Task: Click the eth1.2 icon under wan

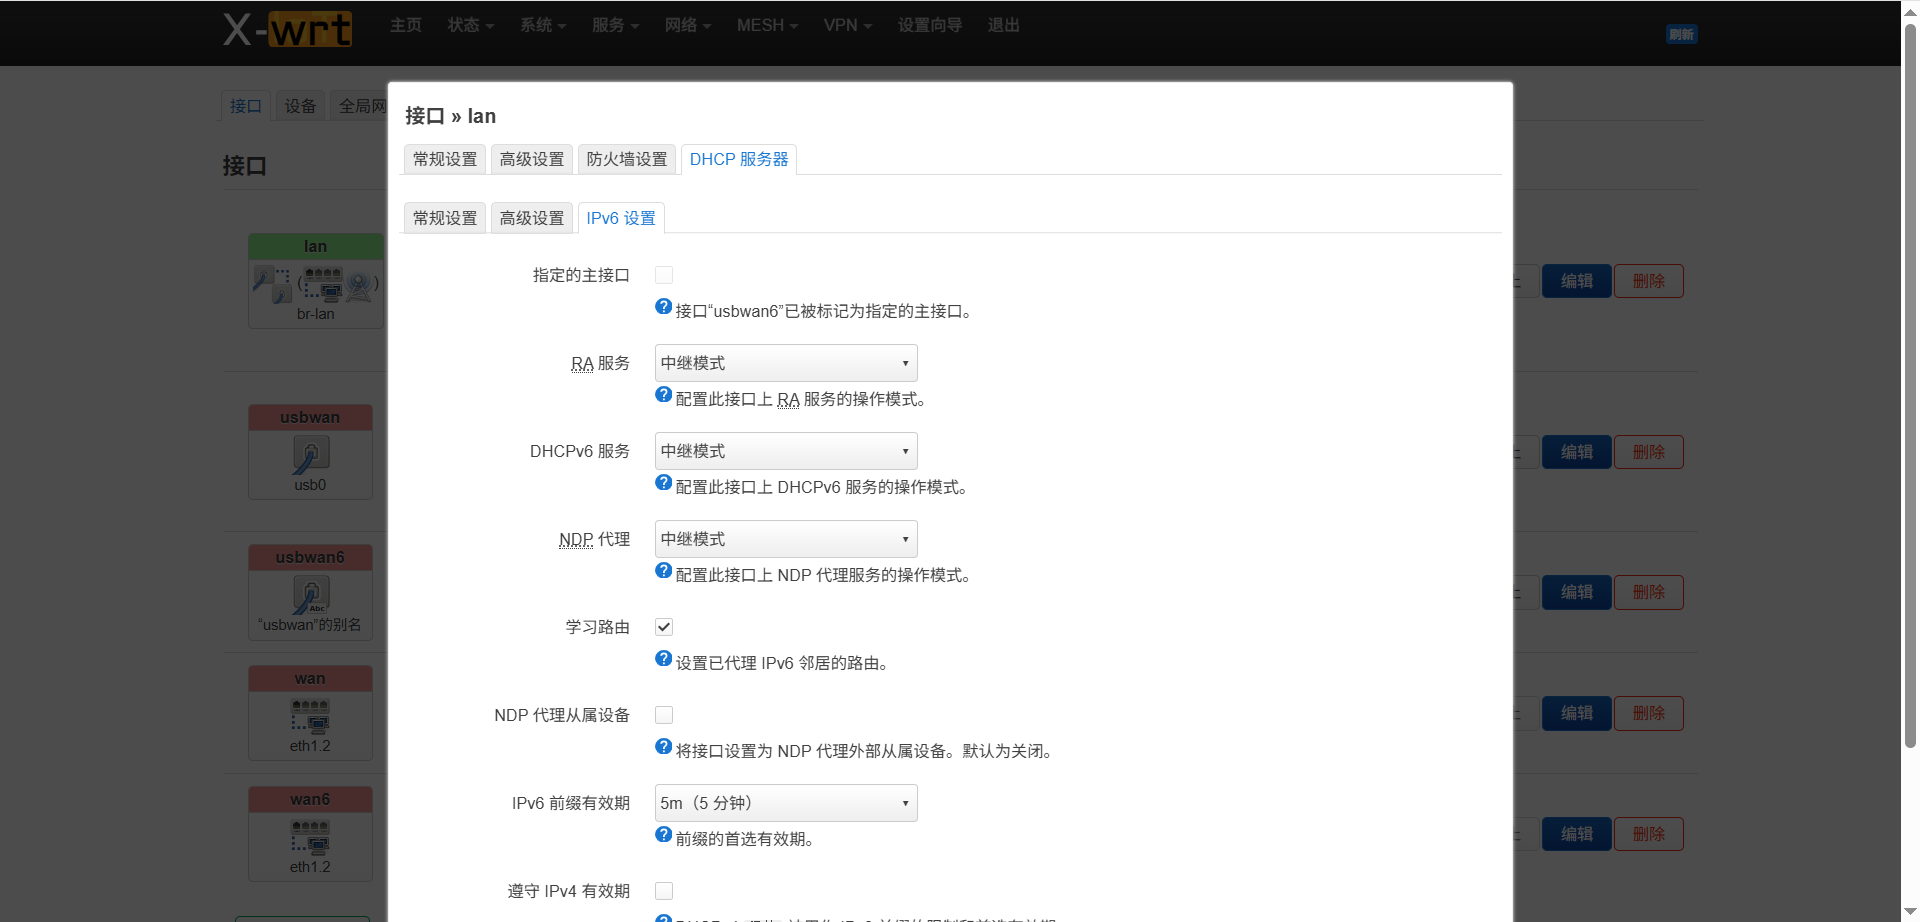Action: (x=310, y=717)
